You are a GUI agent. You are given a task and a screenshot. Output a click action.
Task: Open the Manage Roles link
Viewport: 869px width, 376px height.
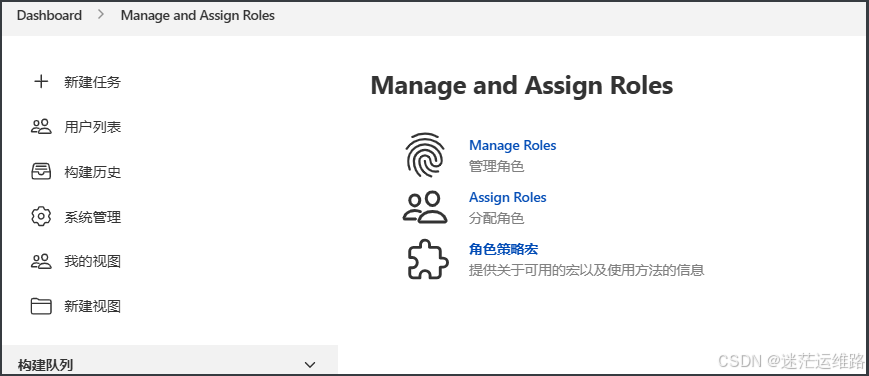513,145
